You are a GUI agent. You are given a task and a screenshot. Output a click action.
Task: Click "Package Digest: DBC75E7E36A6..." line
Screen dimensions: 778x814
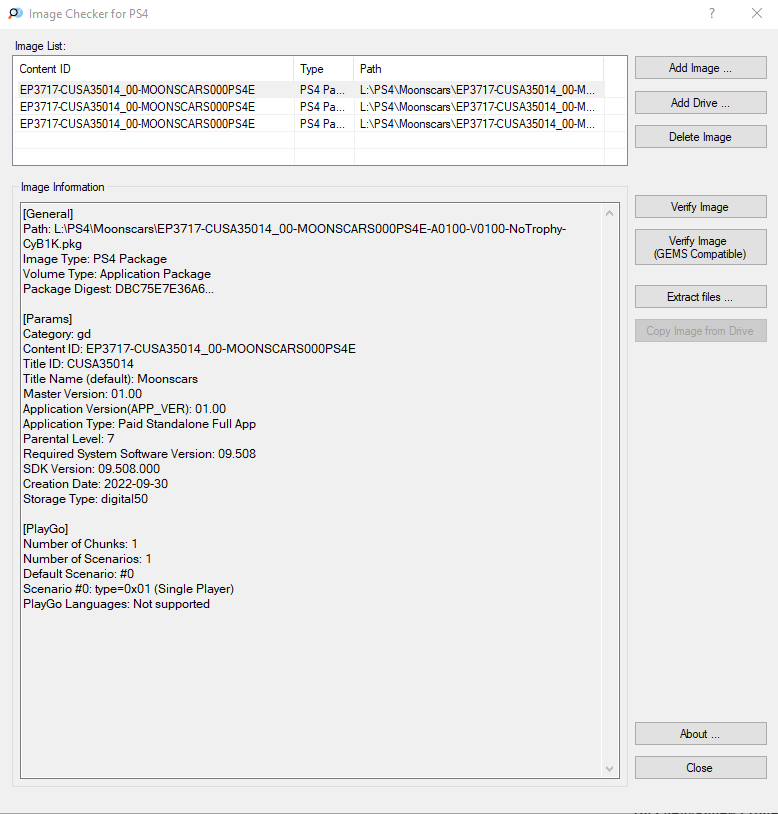(x=118, y=289)
